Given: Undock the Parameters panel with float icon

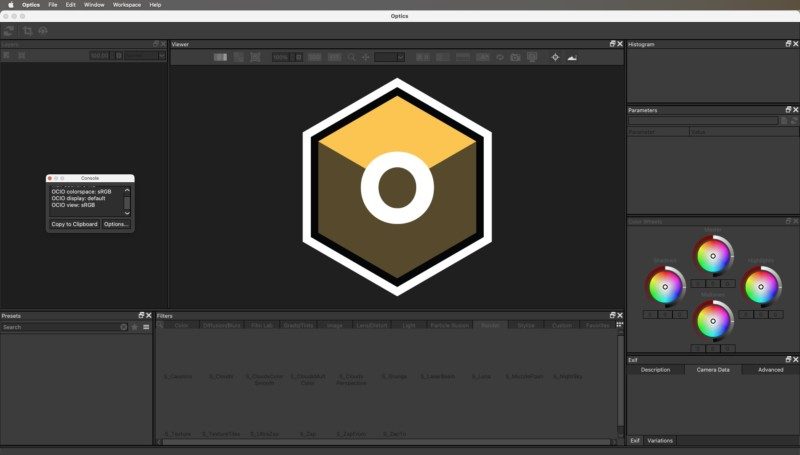Looking at the screenshot, I should (x=788, y=110).
